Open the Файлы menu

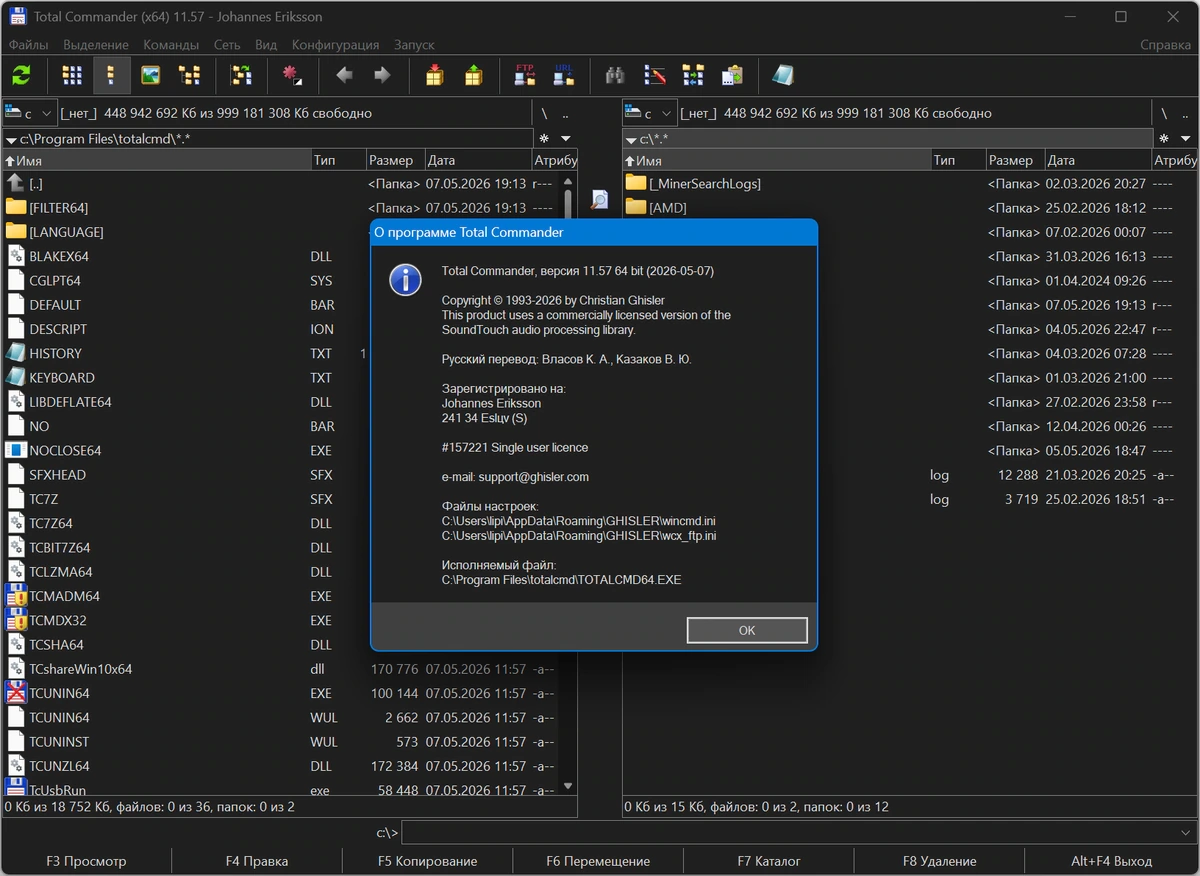coord(28,45)
